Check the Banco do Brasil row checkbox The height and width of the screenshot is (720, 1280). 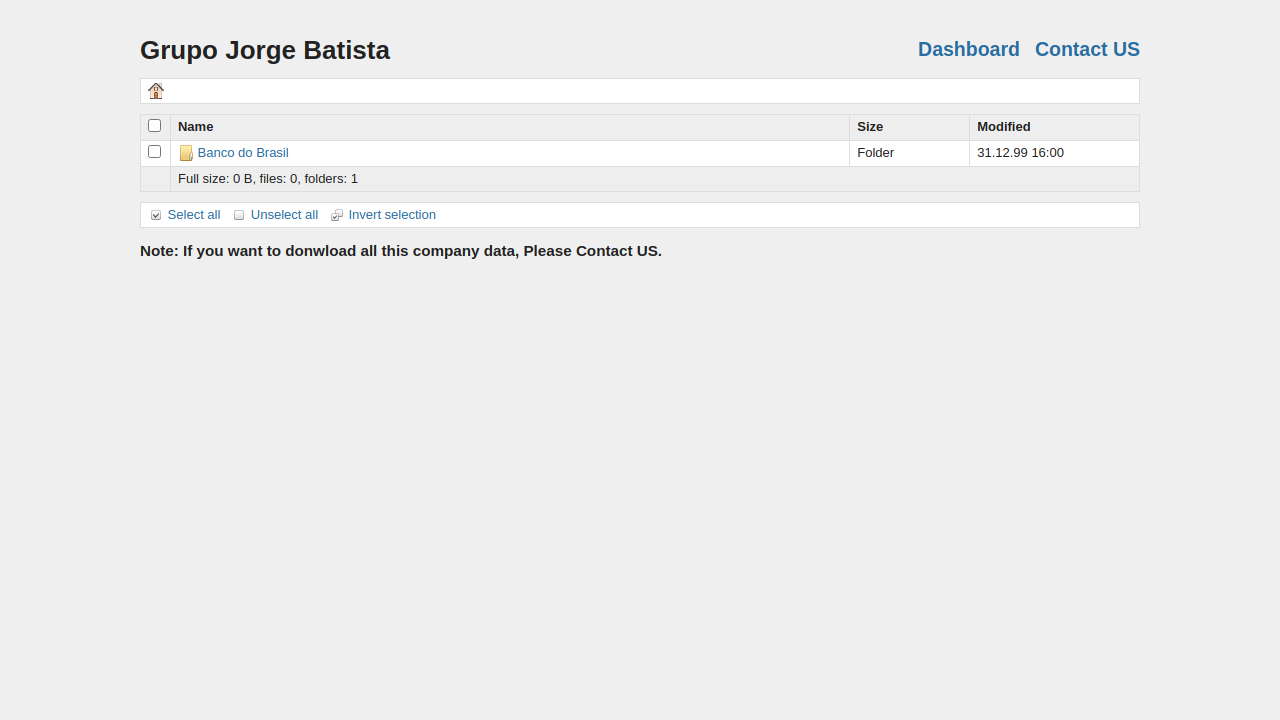tap(155, 152)
